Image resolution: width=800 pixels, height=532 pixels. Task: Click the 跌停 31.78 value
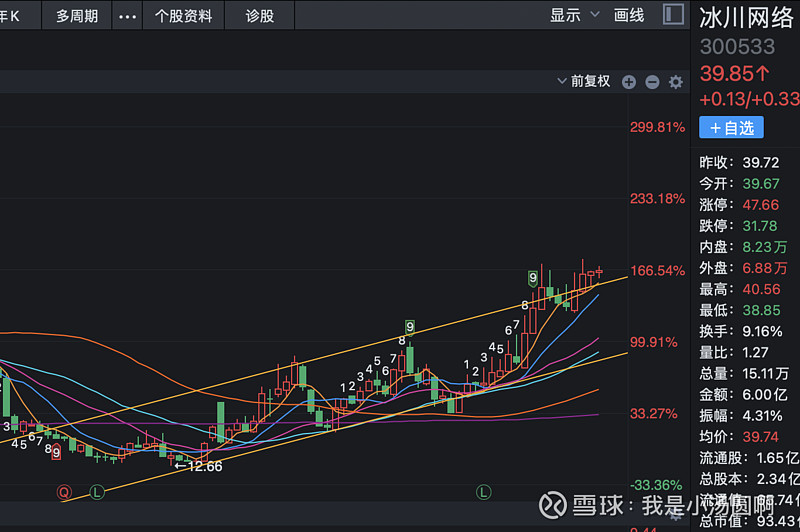pyautogui.click(x=760, y=226)
